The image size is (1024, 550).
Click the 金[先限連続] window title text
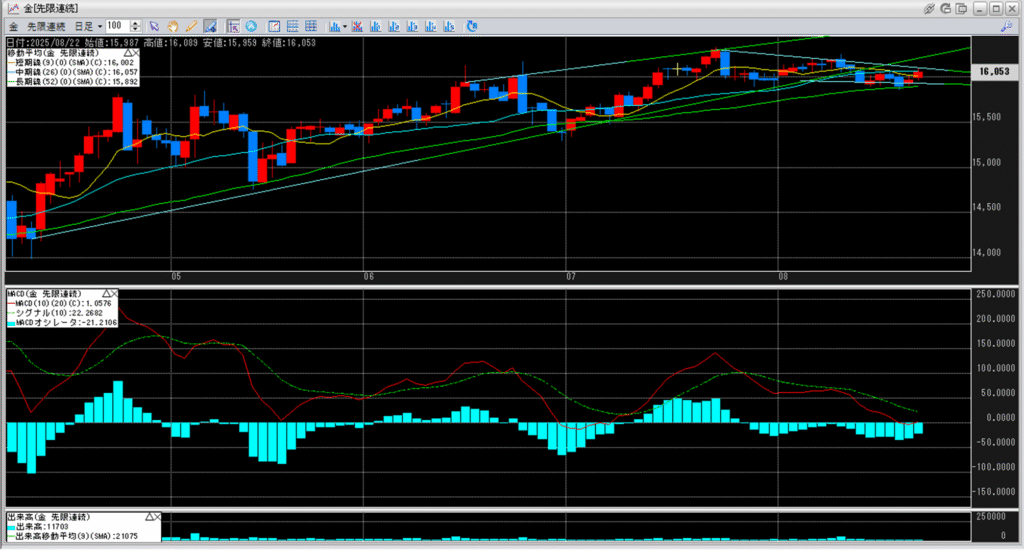(x=51, y=8)
